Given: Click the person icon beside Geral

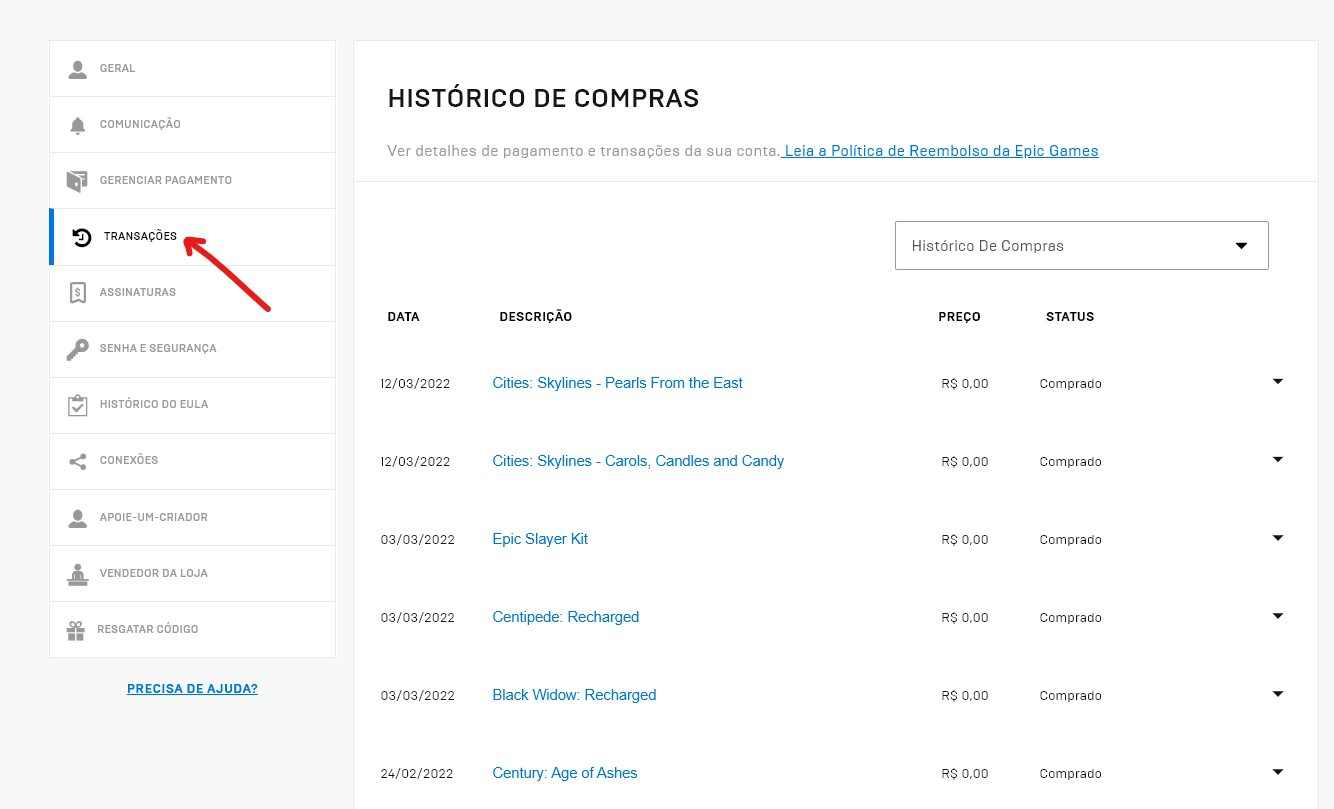Looking at the screenshot, I should coord(77,69).
